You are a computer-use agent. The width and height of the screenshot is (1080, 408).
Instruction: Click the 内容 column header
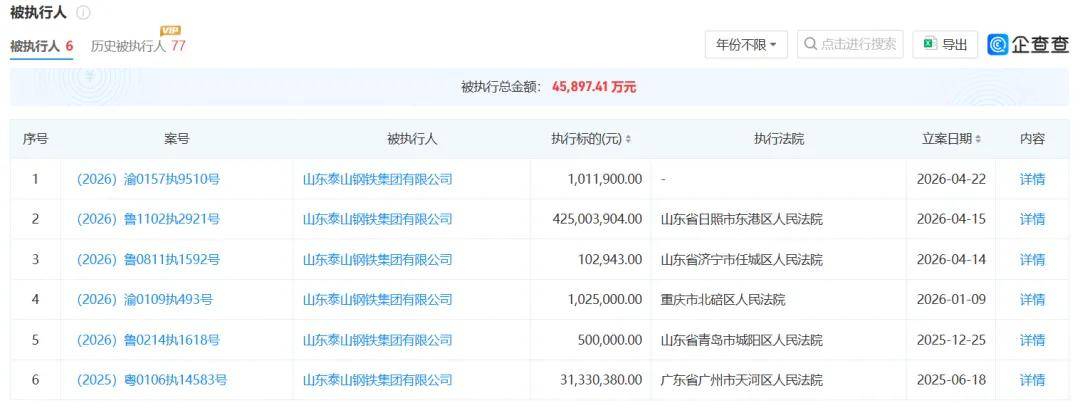click(1032, 139)
